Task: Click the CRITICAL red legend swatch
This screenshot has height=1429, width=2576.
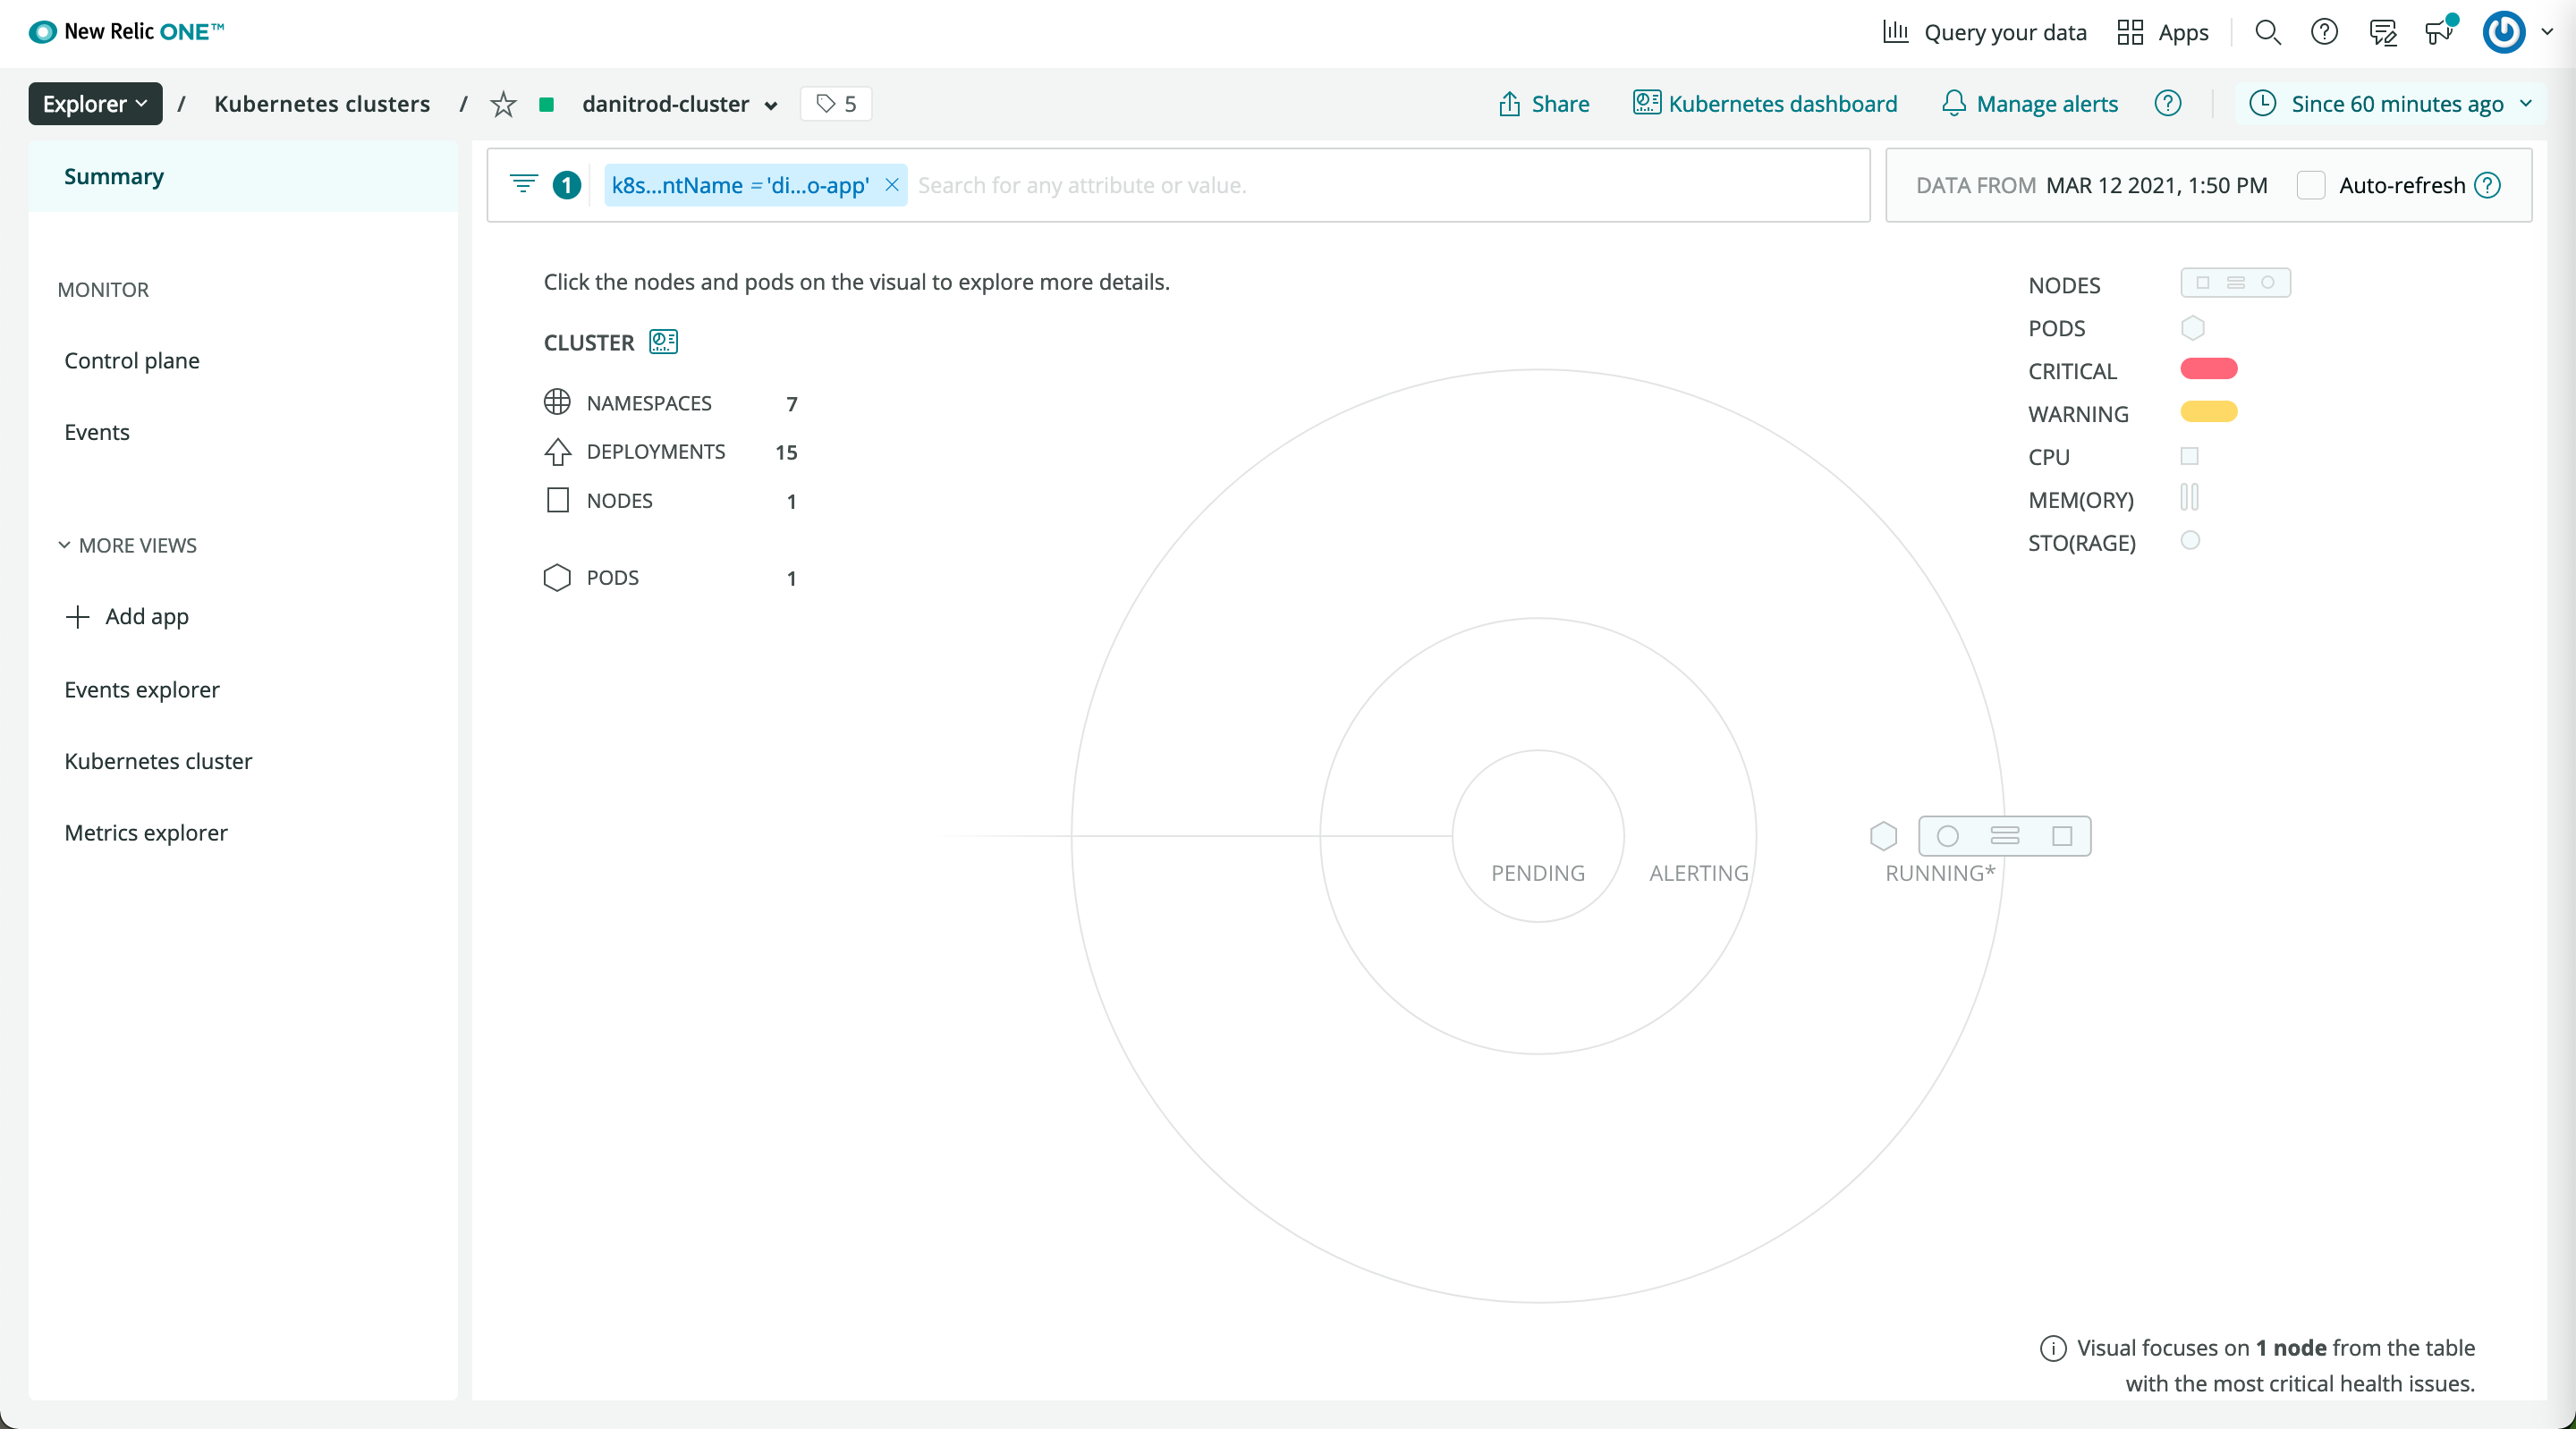Action: [2208, 369]
